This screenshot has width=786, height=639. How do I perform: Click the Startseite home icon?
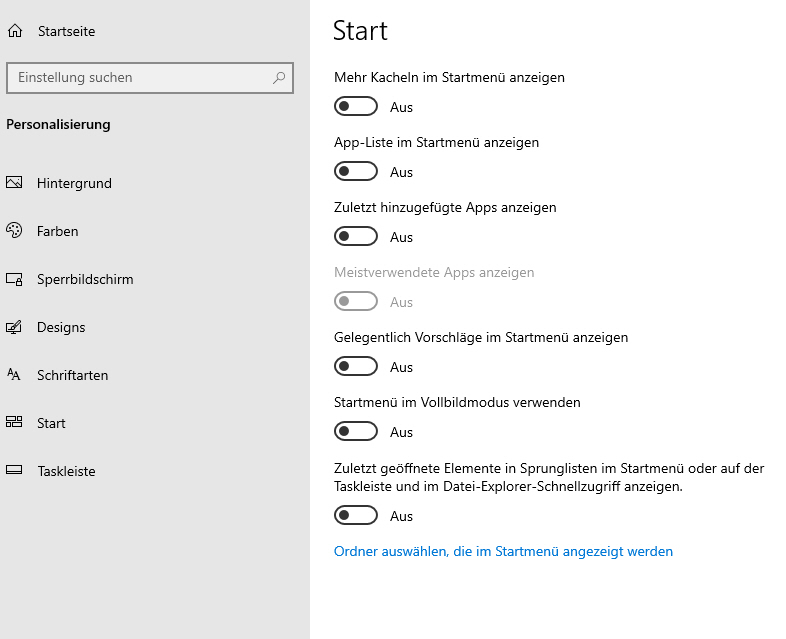[x=15, y=31]
